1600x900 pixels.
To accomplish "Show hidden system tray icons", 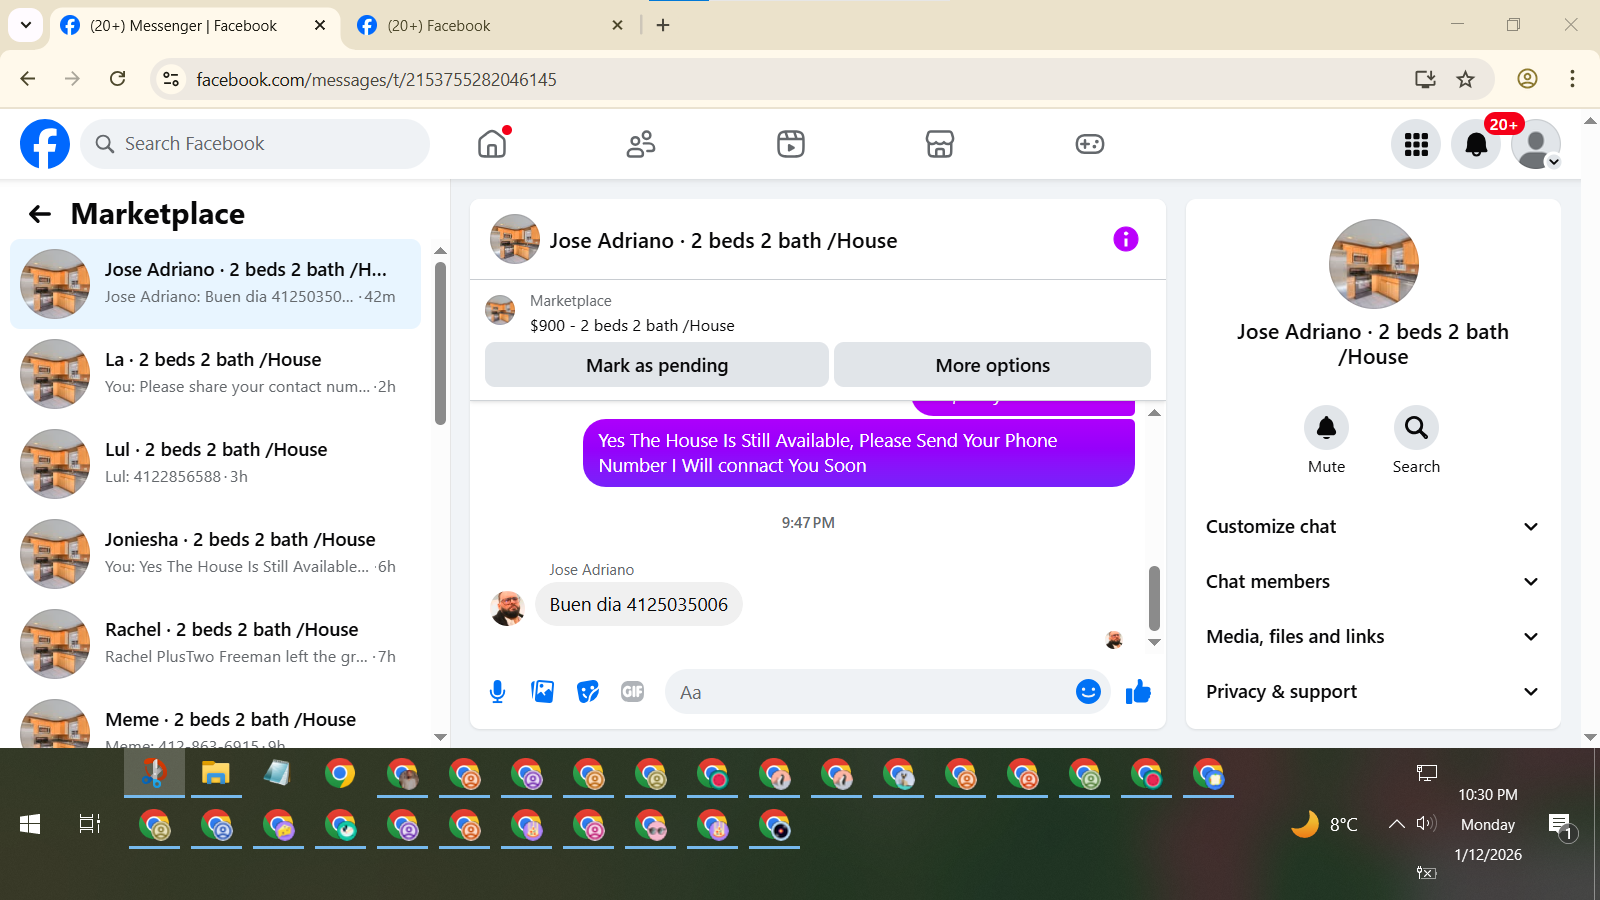I will [x=1396, y=824].
